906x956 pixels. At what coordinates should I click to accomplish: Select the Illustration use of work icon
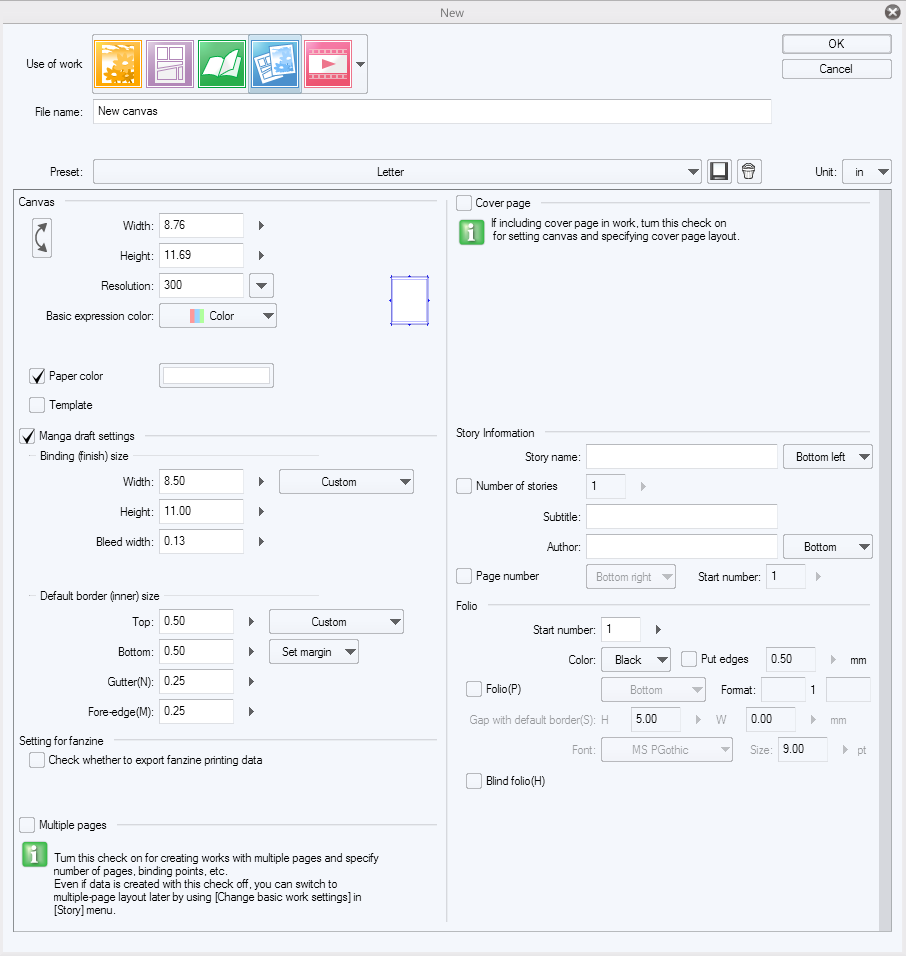click(x=118, y=63)
